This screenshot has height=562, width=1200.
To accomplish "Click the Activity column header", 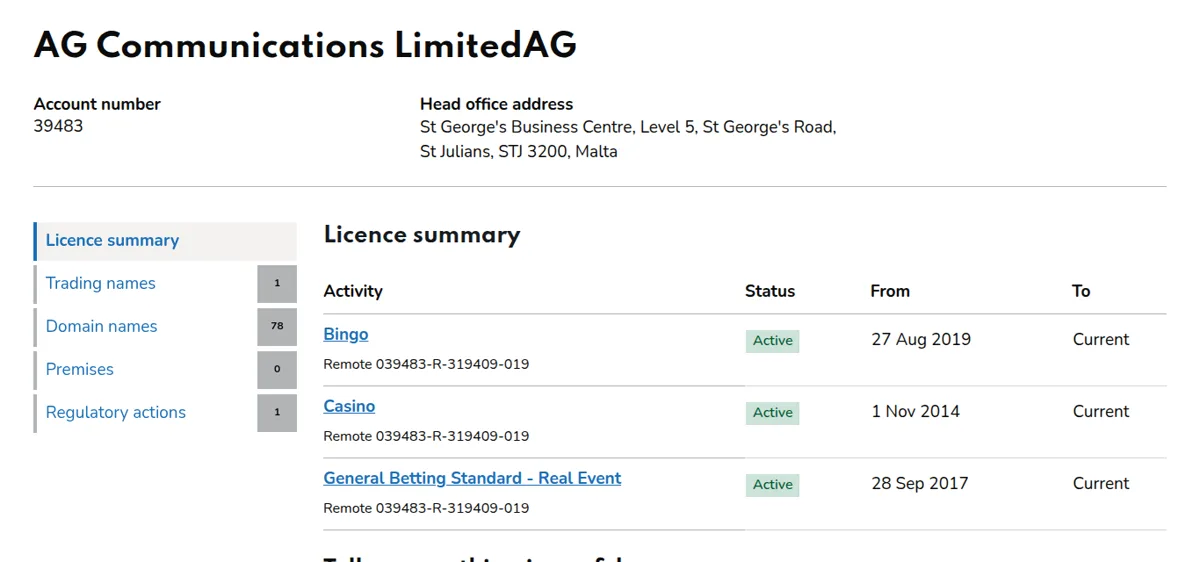I will (353, 291).
